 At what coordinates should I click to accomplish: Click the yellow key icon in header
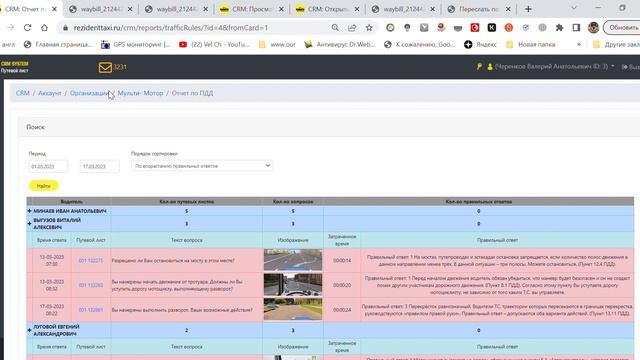[479, 67]
